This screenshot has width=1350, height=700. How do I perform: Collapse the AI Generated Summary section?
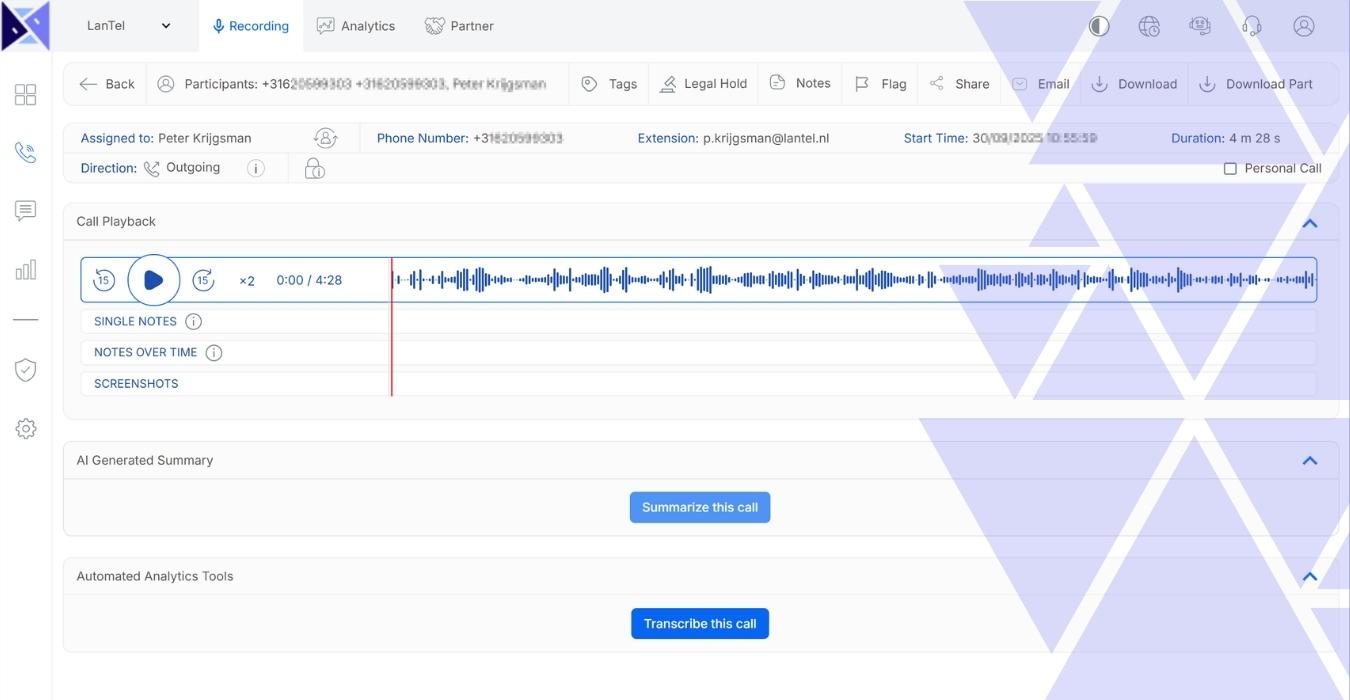pyautogui.click(x=1309, y=461)
